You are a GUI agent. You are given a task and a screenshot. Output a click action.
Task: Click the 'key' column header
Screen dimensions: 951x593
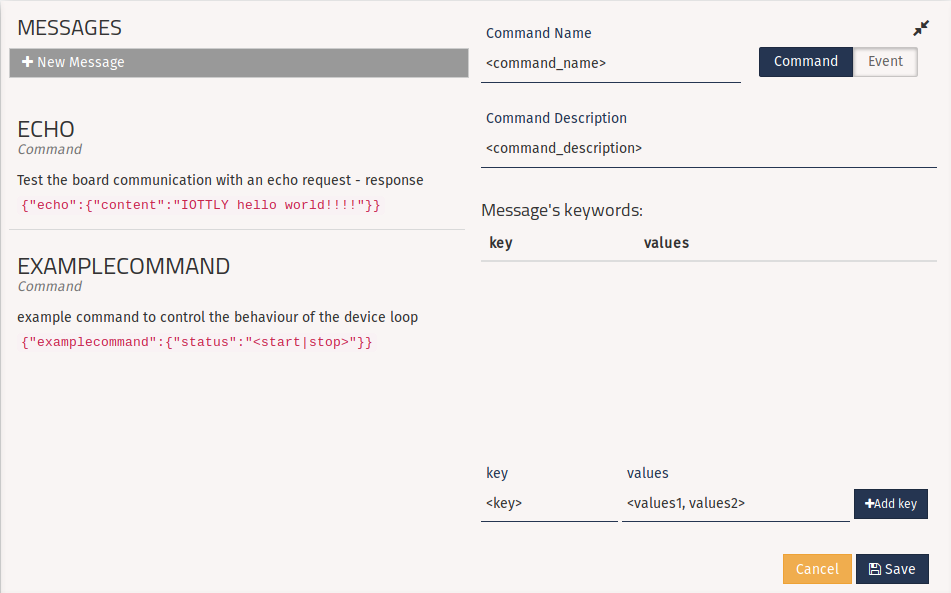[501, 243]
